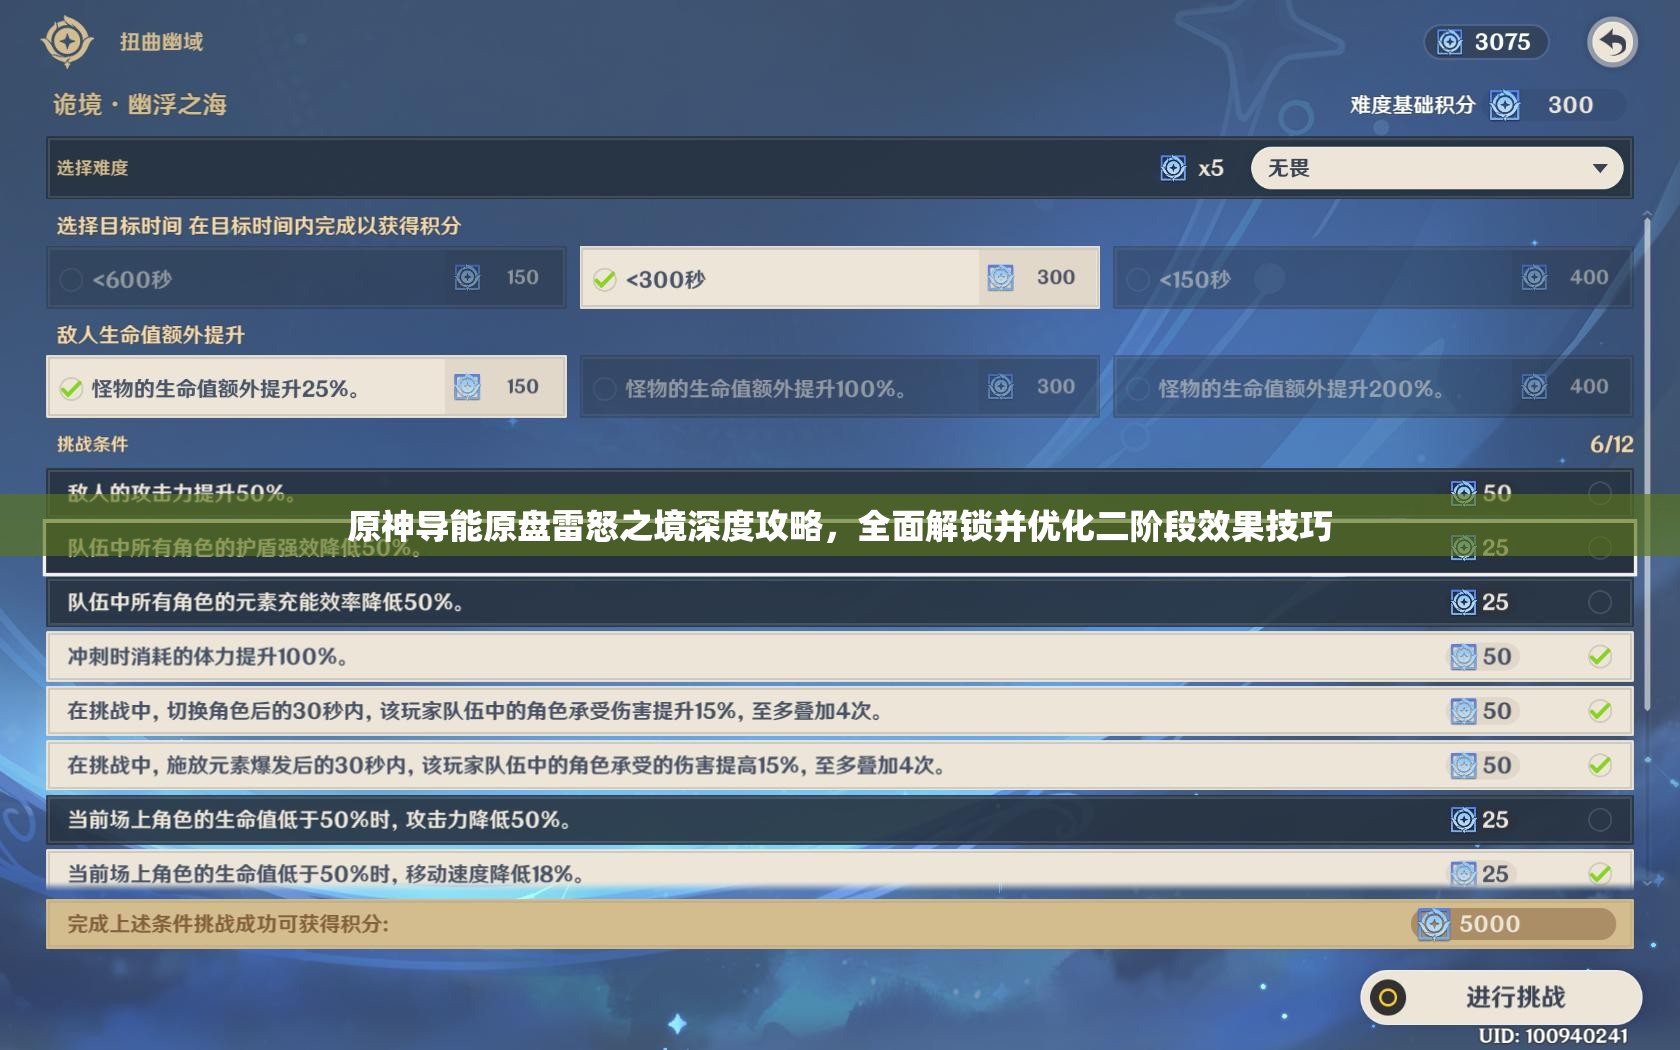Uncheck HP below 50% movement speed condition
Image resolution: width=1680 pixels, height=1050 pixels.
tap(1600, 873)
